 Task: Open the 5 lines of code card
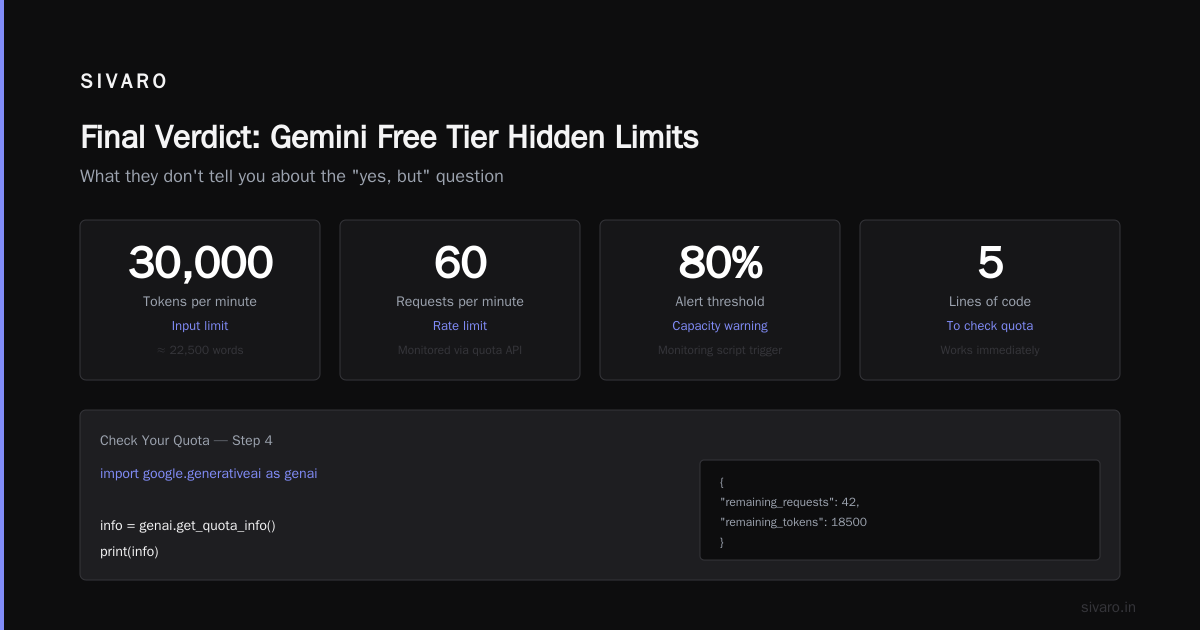(990, 300)
